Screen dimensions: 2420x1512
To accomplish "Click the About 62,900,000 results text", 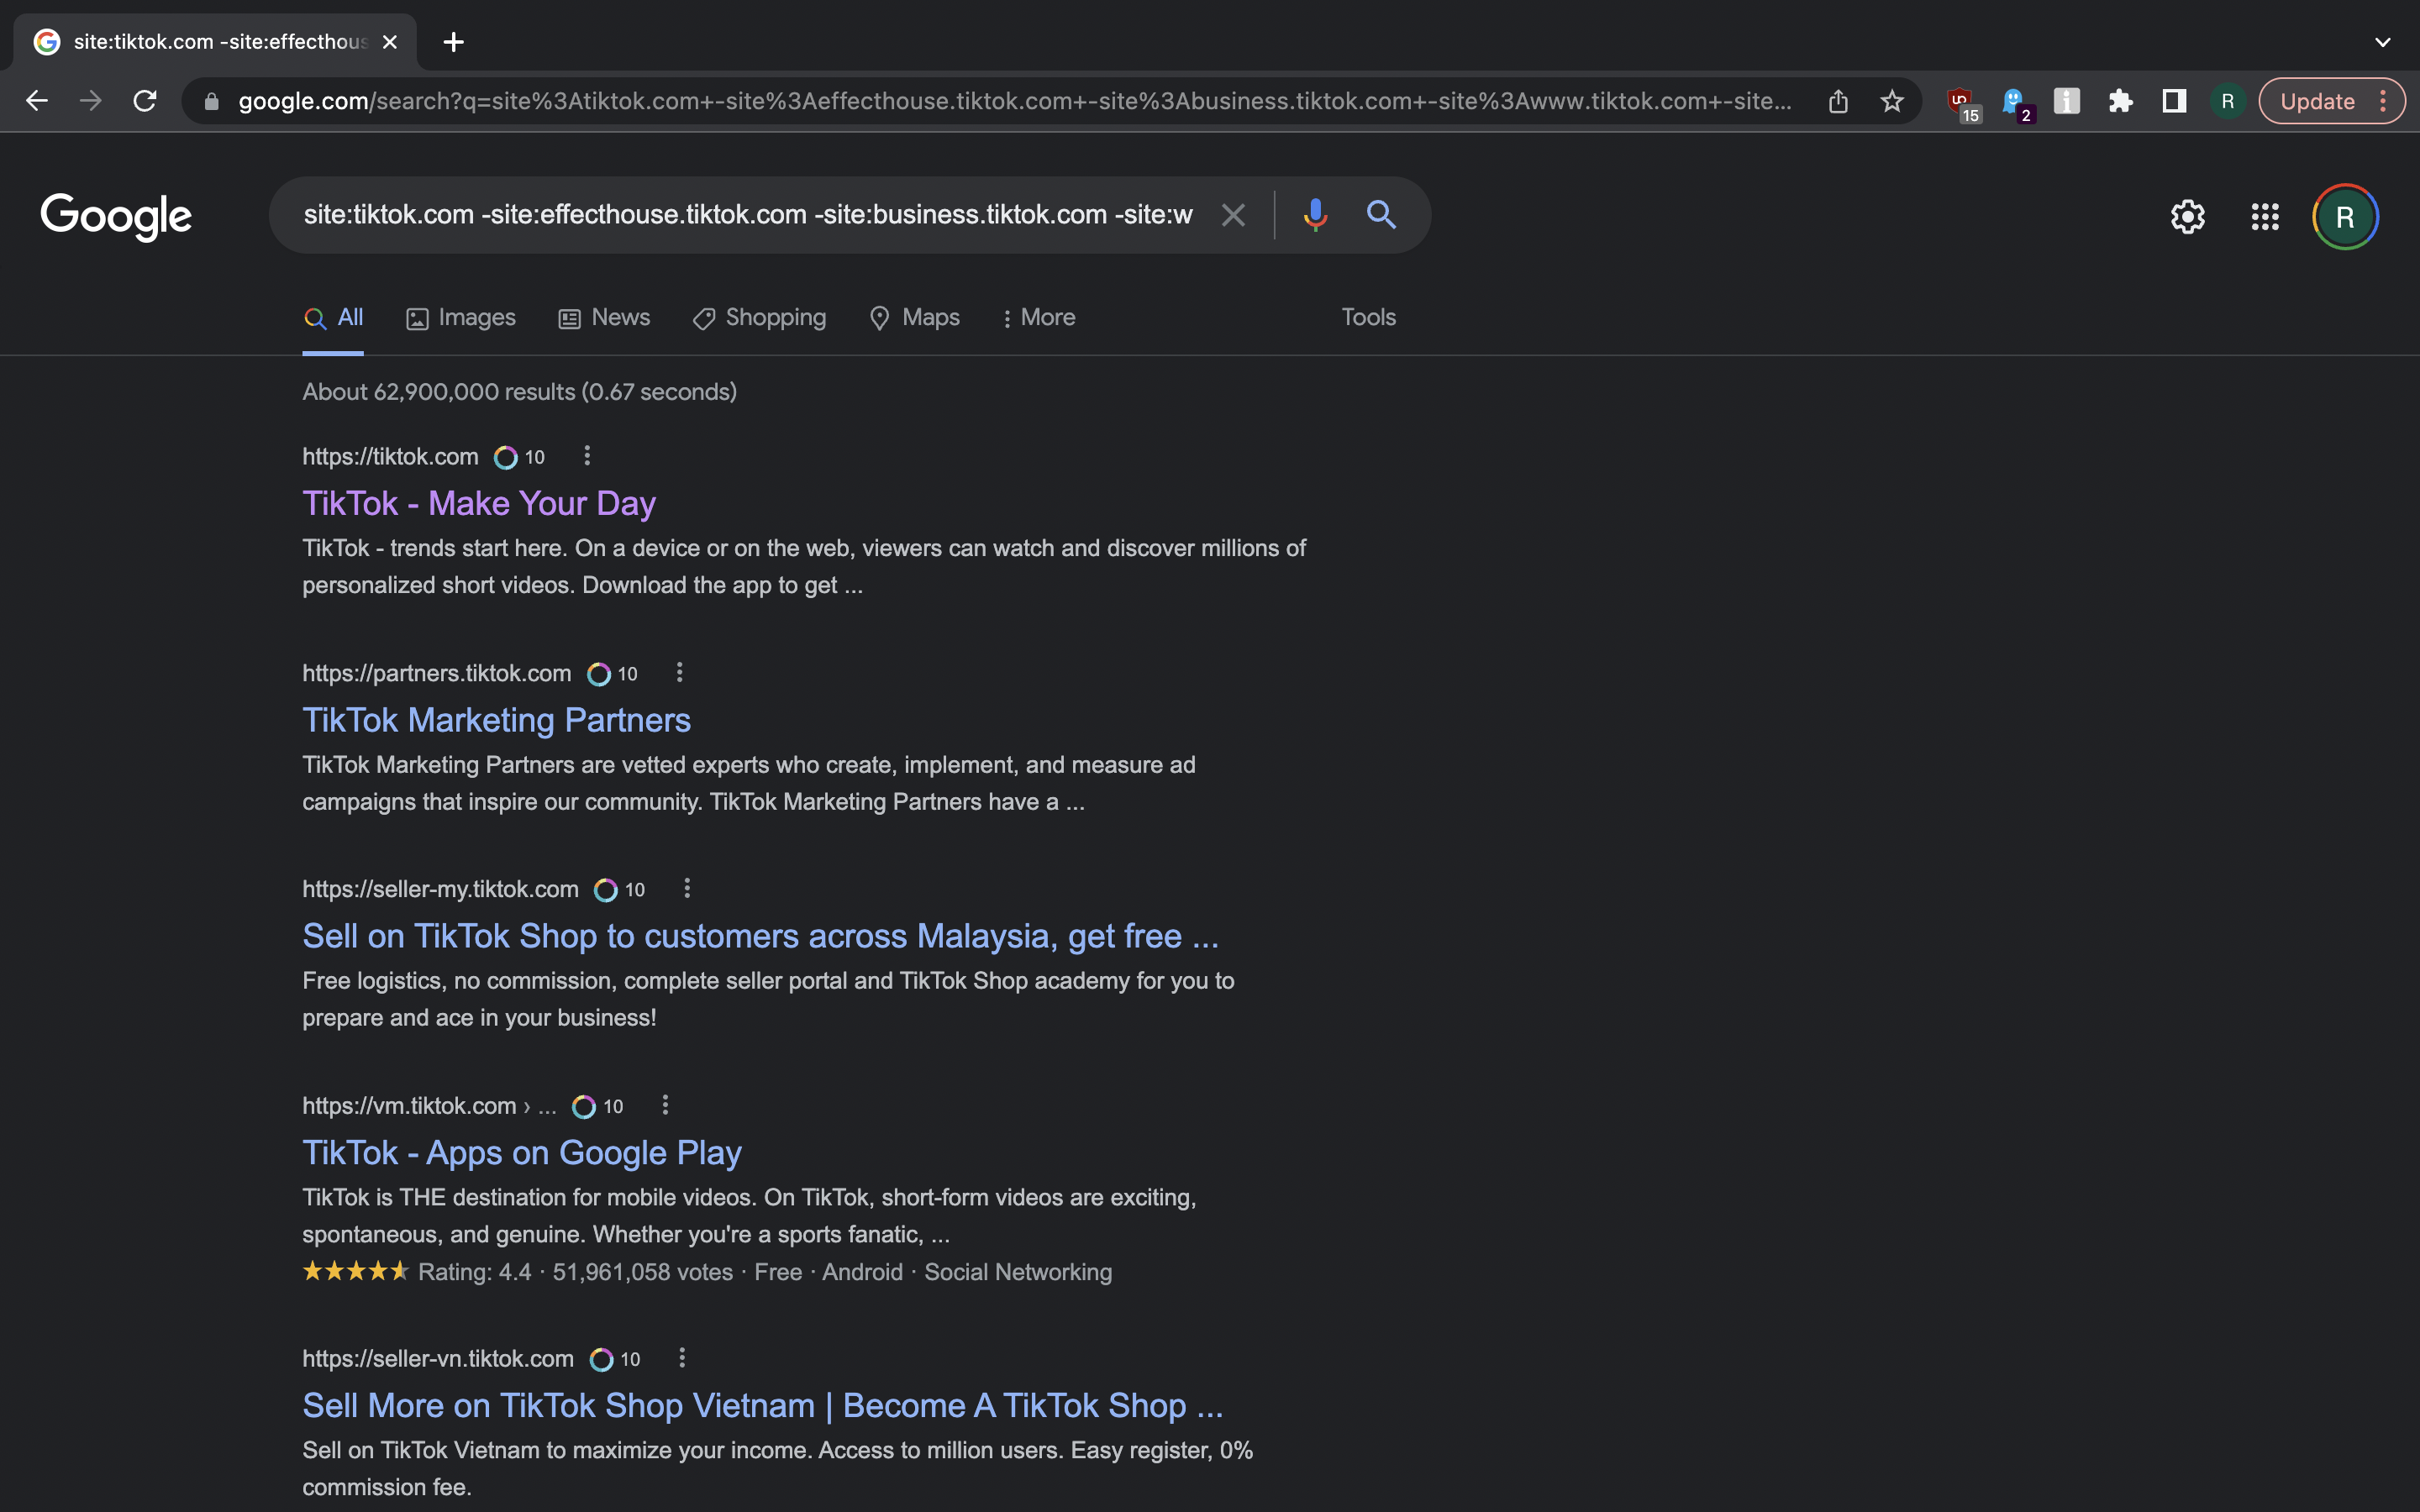I will (519, 392).
